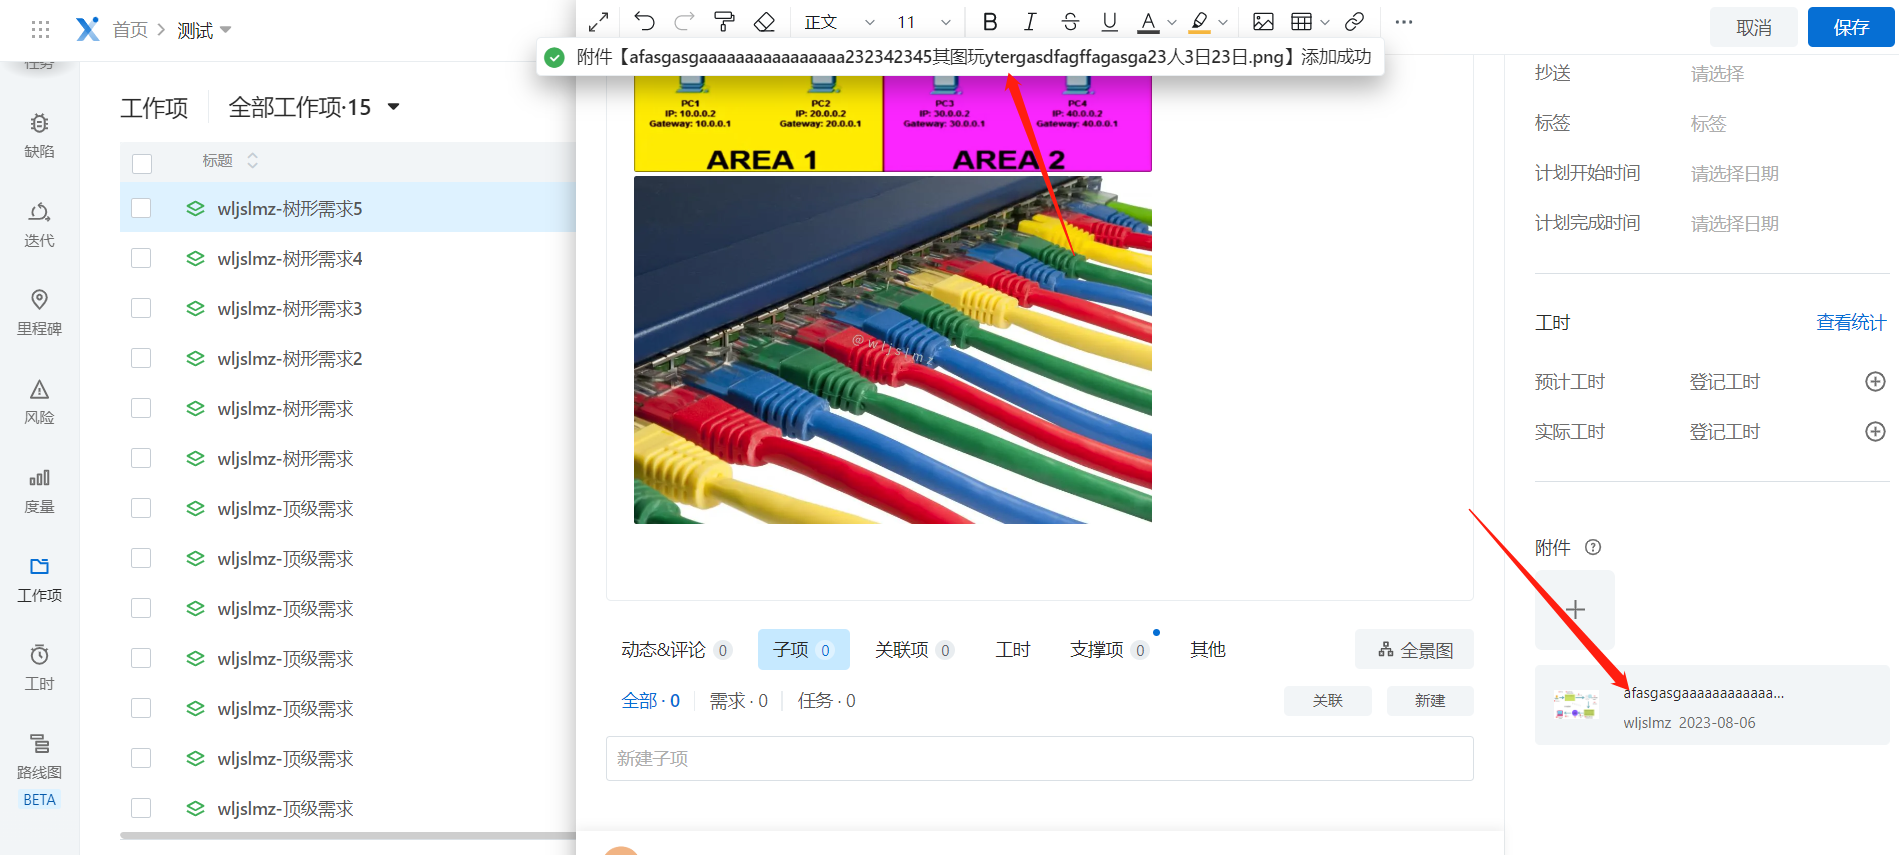The width and height of the screenshot is (1899, 855).
Task: Switch to the 支撑项 tab
Action: tap(1109, 650)
